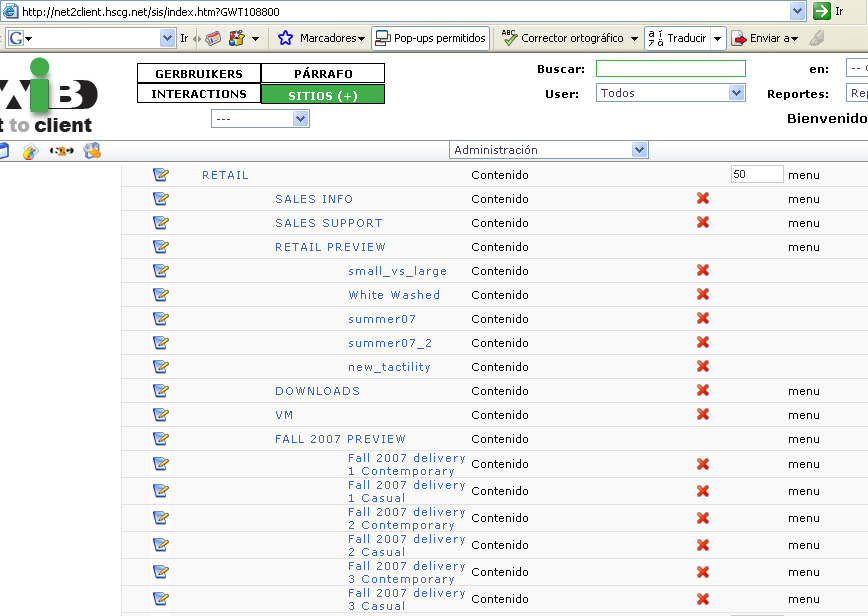Open the FALL 2007 PREVIEW link
Viewport: 868px width, 616px height.
click(x=340, y=439)
